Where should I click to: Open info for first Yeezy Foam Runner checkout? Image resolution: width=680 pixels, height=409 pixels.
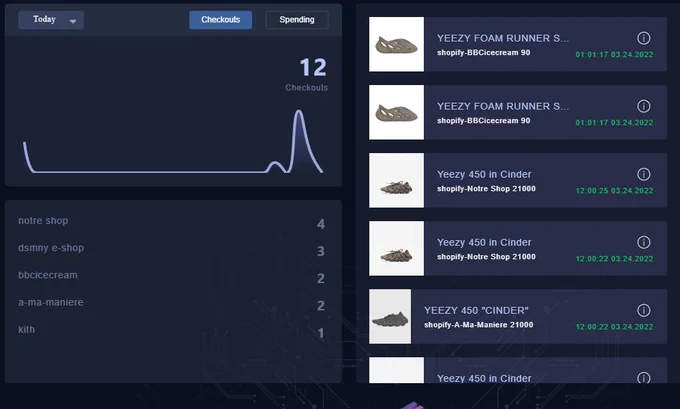click(x=644, y=38)
